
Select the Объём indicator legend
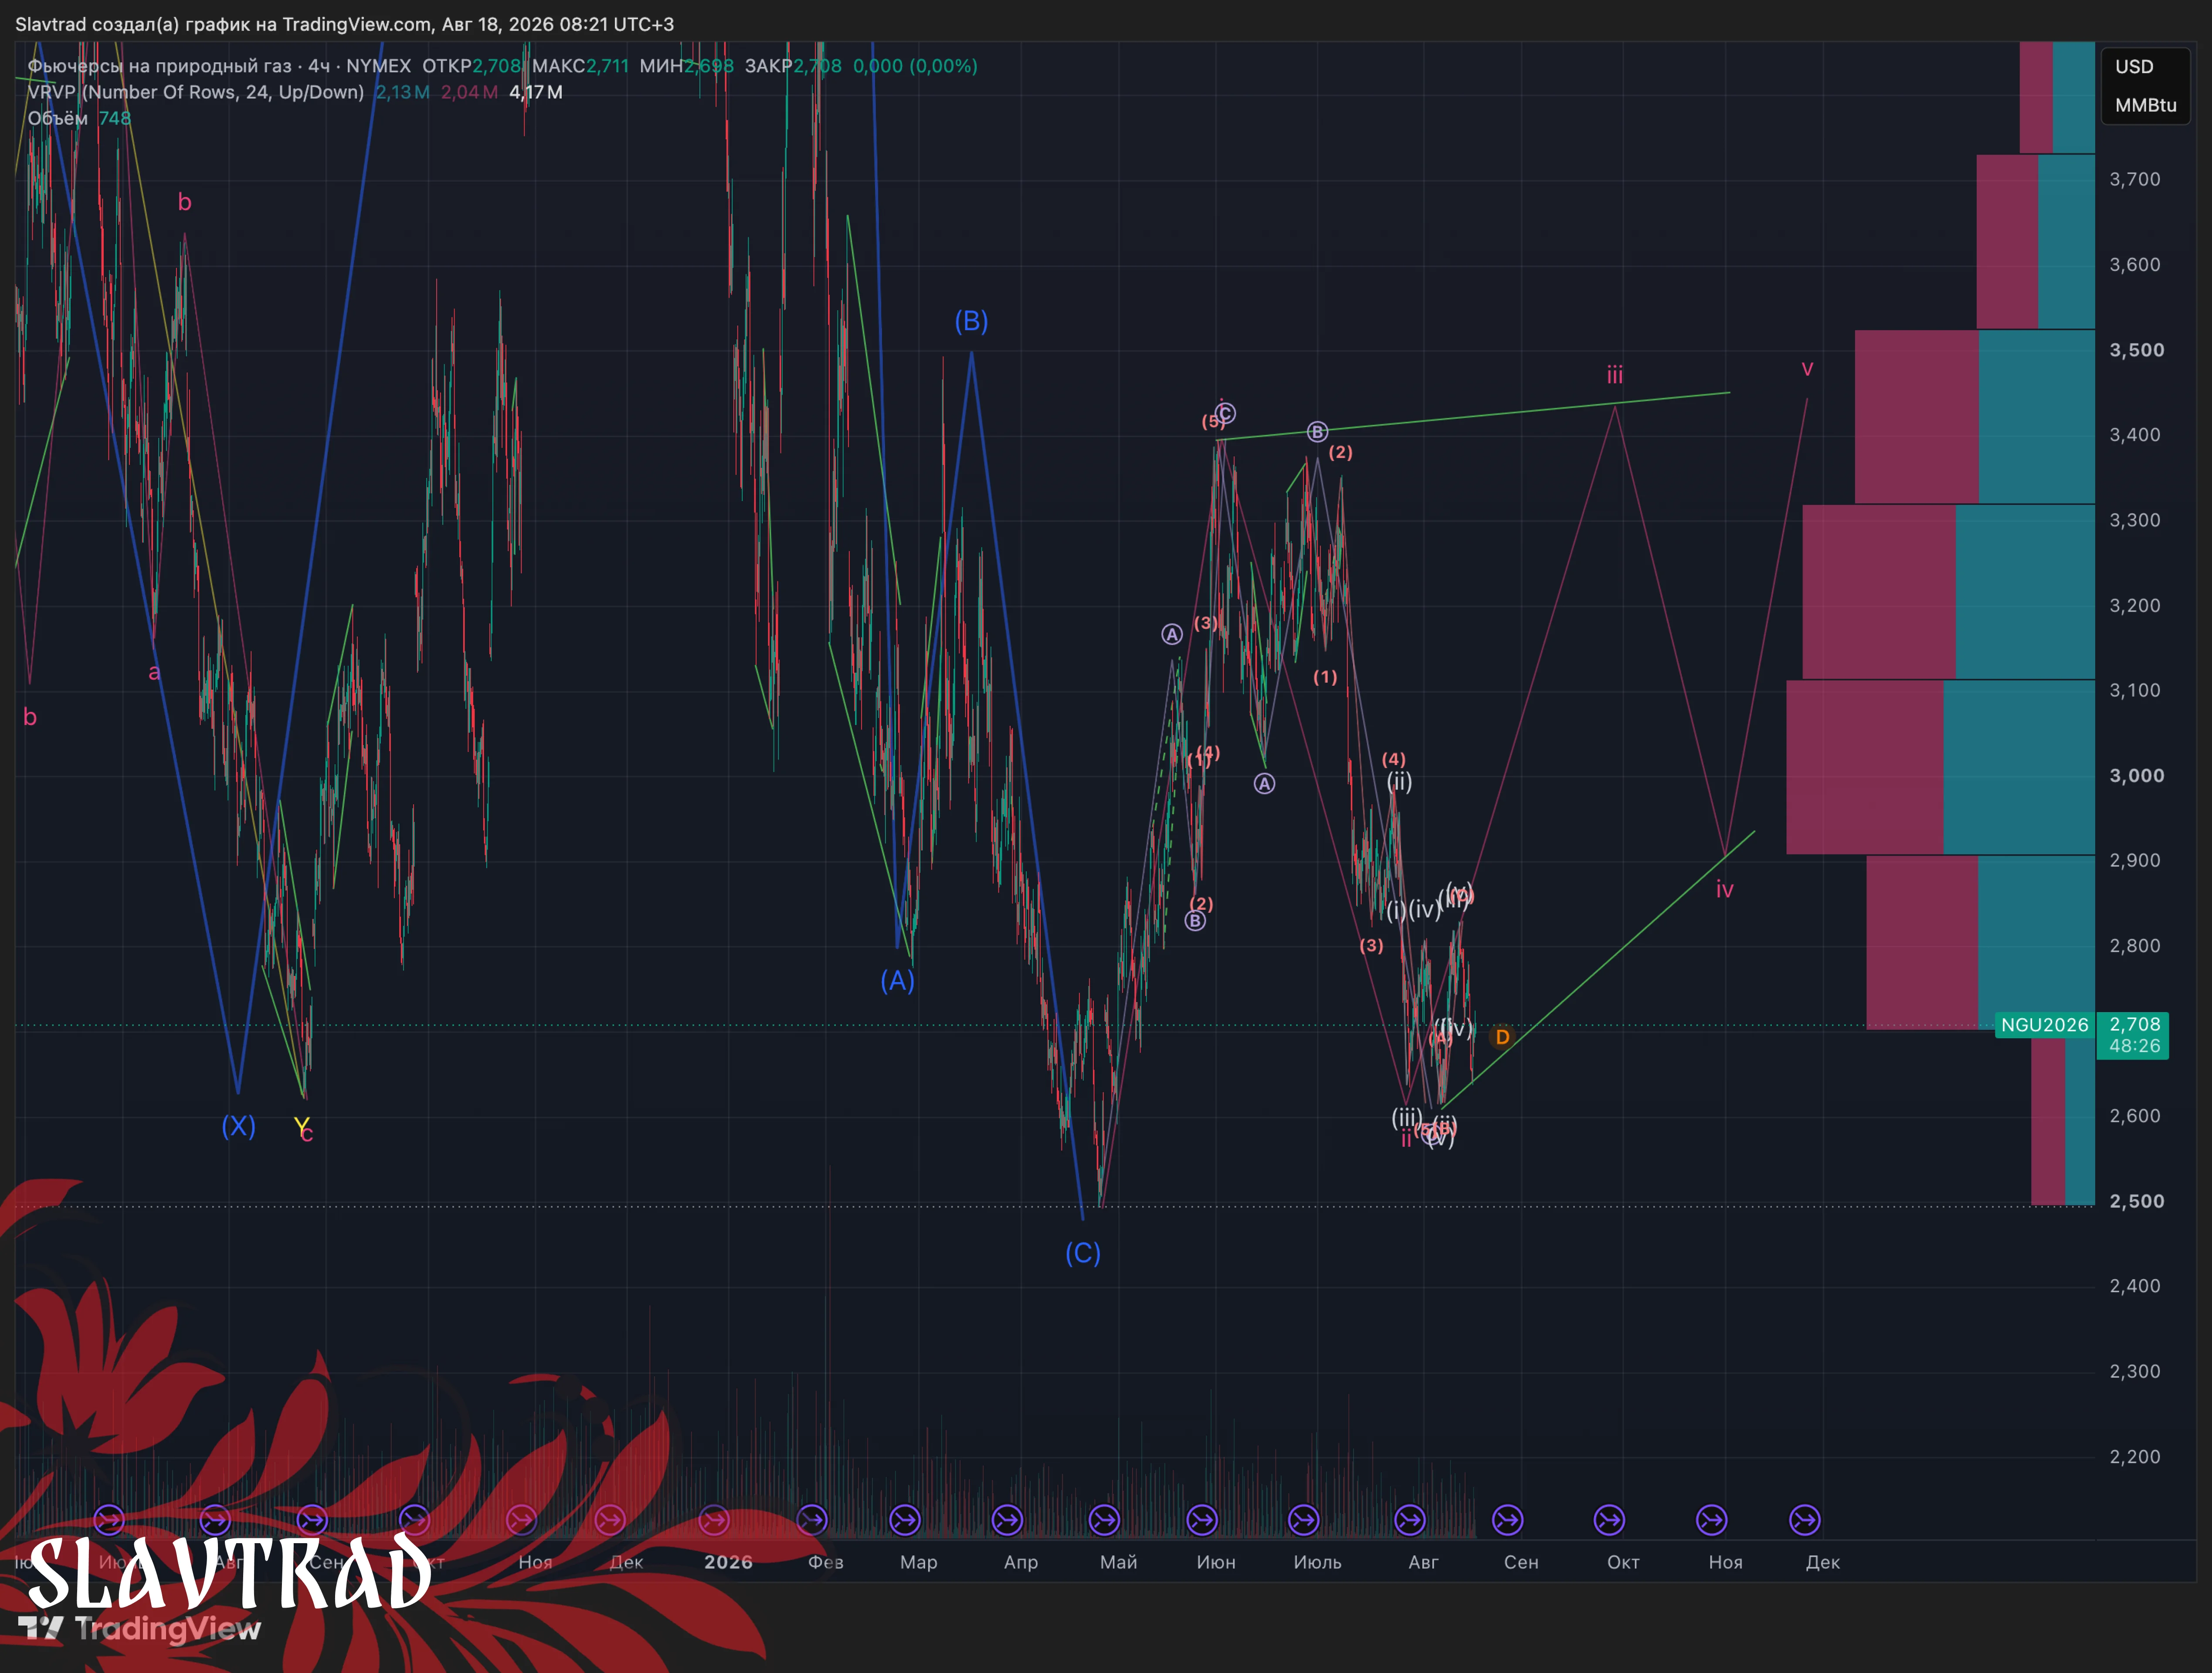coord(58,118)
